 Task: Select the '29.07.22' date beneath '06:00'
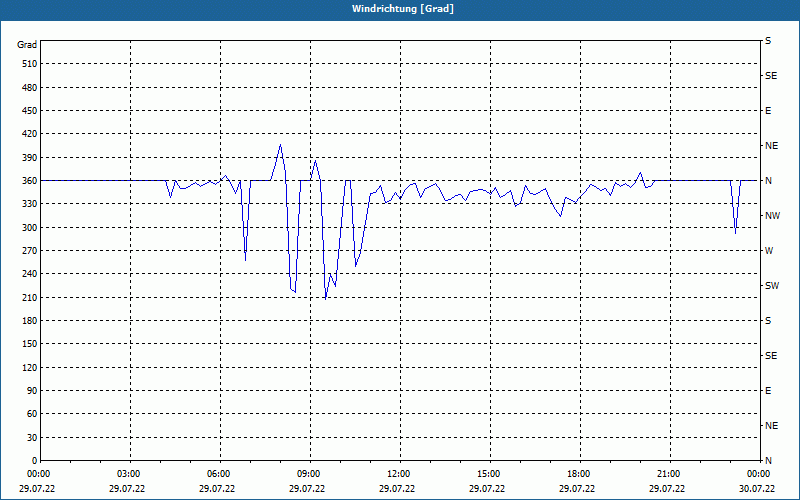tap(217, 489)
